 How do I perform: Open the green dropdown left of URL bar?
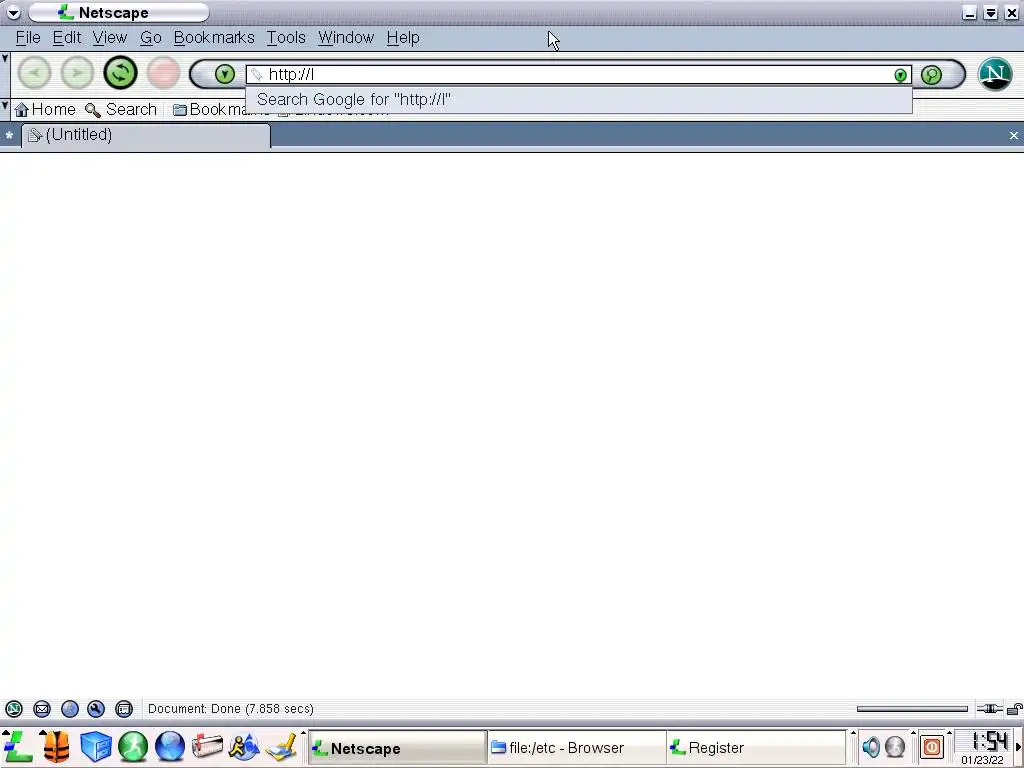[224, 74]
